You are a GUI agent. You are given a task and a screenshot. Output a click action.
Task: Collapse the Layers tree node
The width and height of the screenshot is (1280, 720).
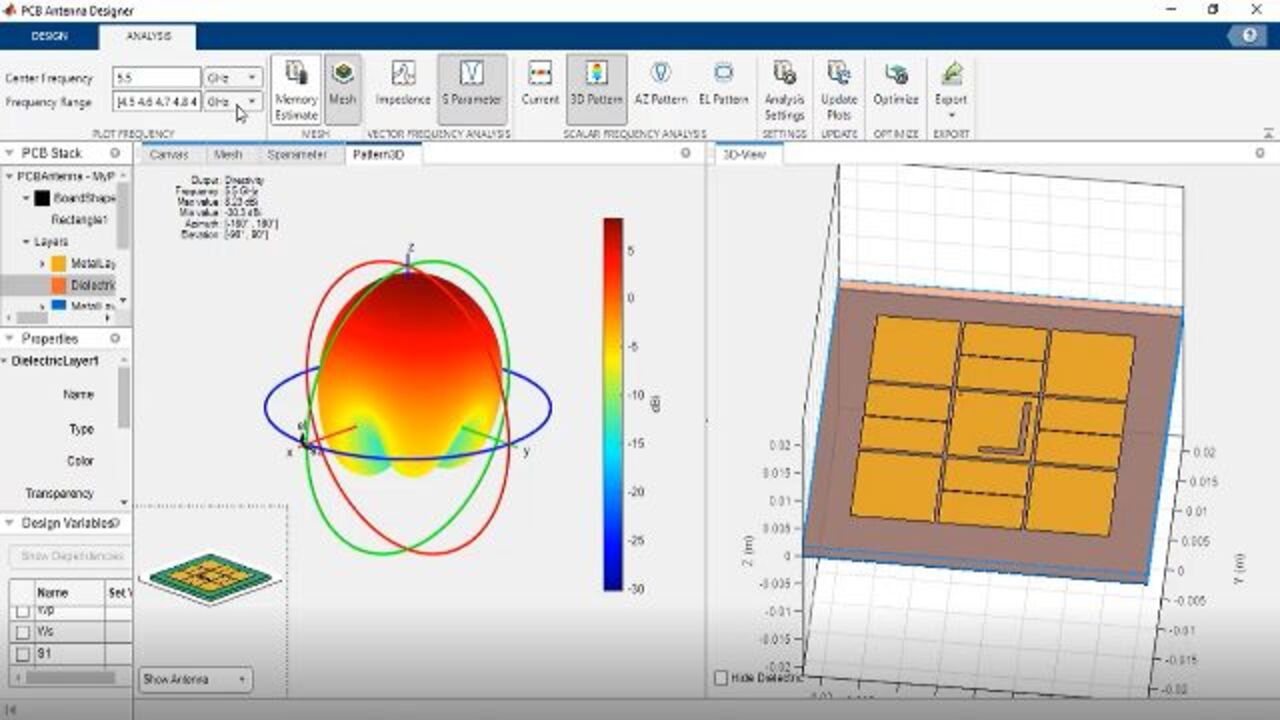pyautogui.click(x=26, y=242)
